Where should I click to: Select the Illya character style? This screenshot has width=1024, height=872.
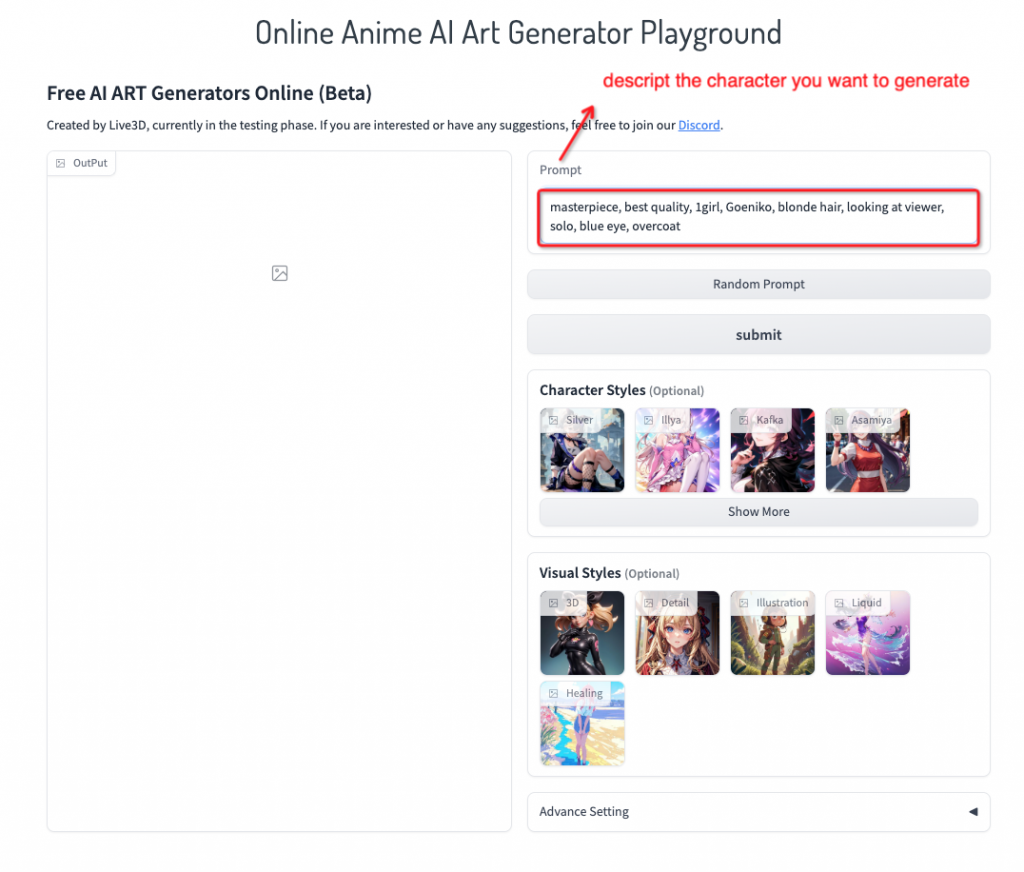click(677, 450)
